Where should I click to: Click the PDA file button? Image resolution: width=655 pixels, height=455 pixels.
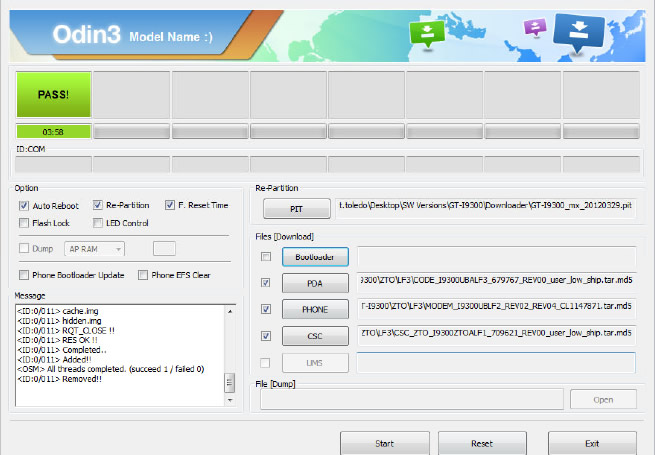(315, 283)
